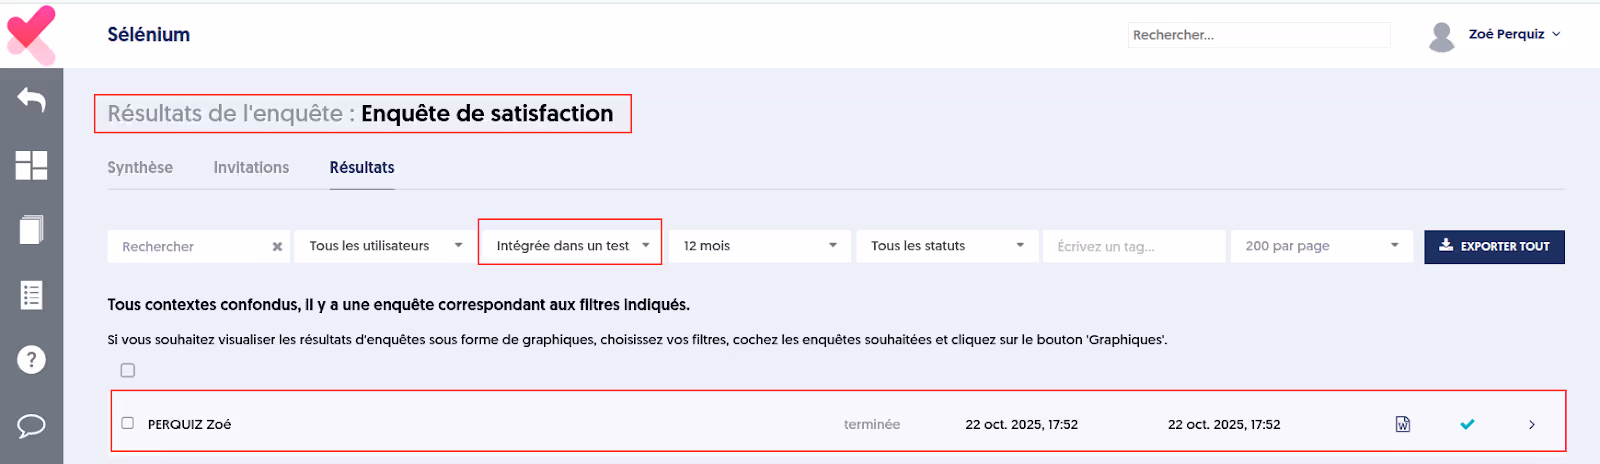Tick the select-all checkbox above results
The height and width of the screenshot is (464, 1600).
click(128, 370)
